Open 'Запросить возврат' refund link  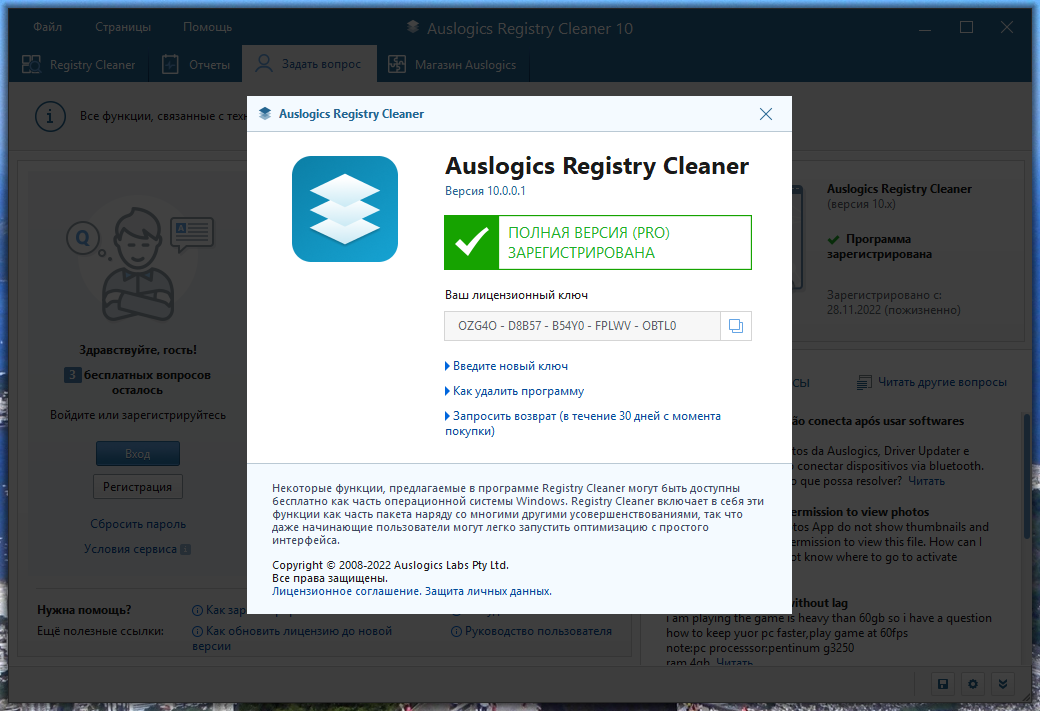tap(583, 423)
